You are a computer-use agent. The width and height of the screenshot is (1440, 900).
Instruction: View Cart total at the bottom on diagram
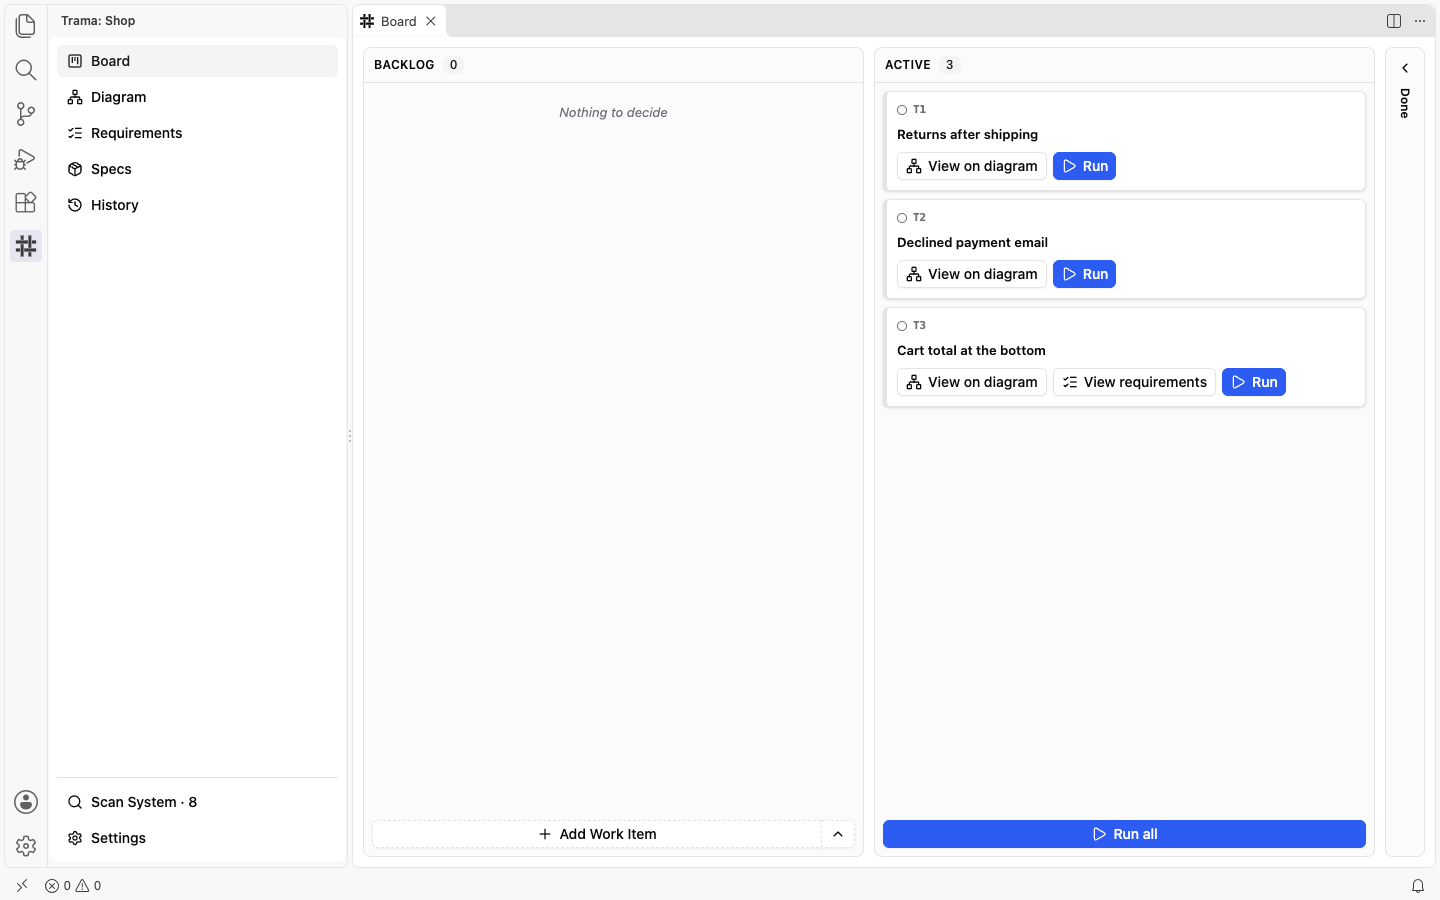pyautogui.click(x=972, y=382)
